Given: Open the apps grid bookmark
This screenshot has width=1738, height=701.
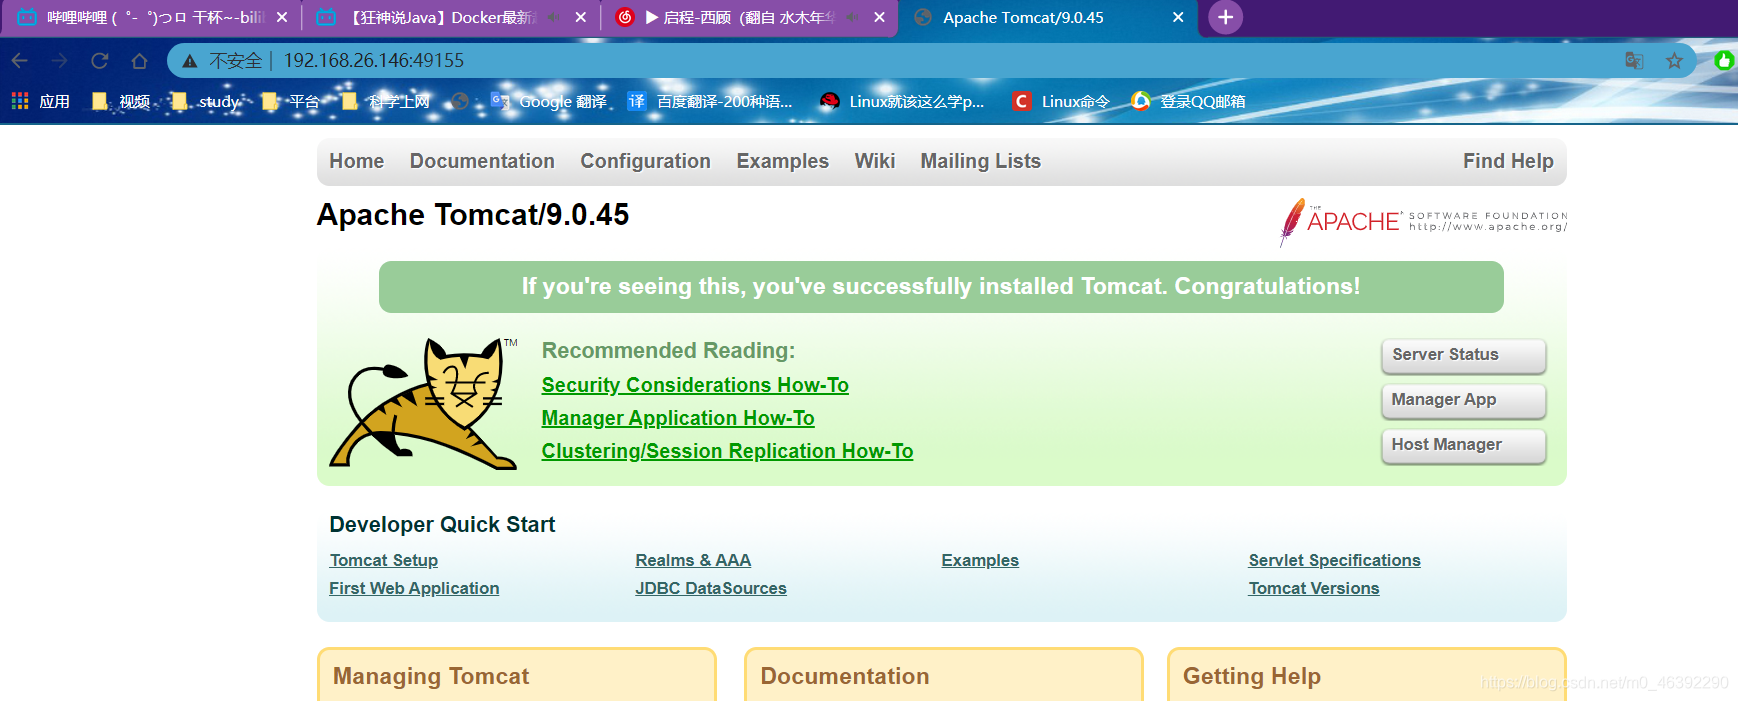Looking at the screenshot, I should (40, 101).
